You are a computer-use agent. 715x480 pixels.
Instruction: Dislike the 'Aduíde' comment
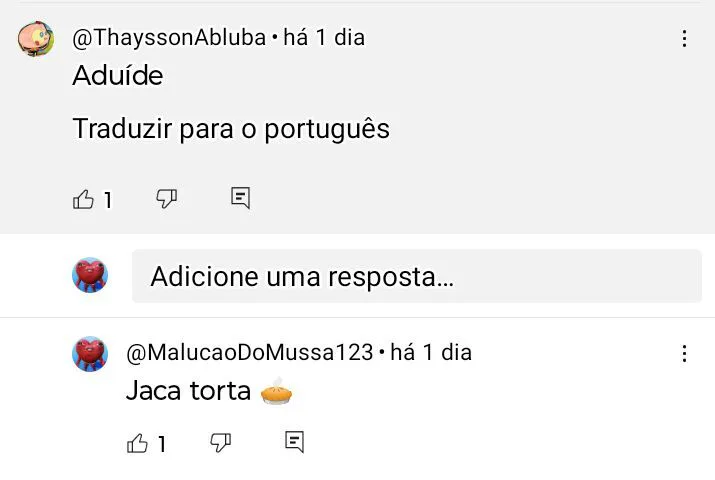[x=167, y=199]
